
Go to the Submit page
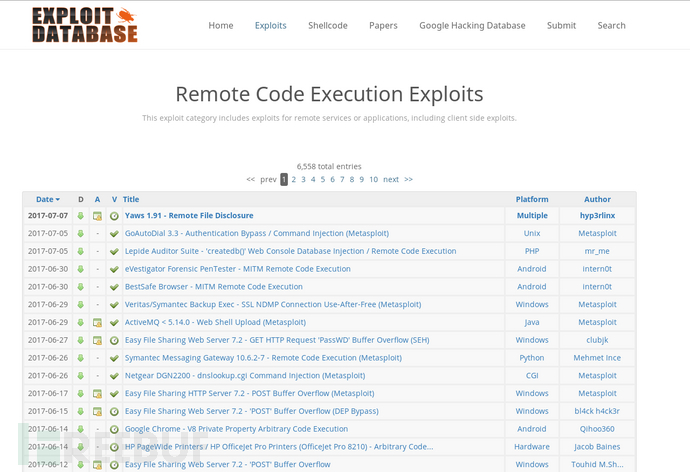tap(562, 26)
